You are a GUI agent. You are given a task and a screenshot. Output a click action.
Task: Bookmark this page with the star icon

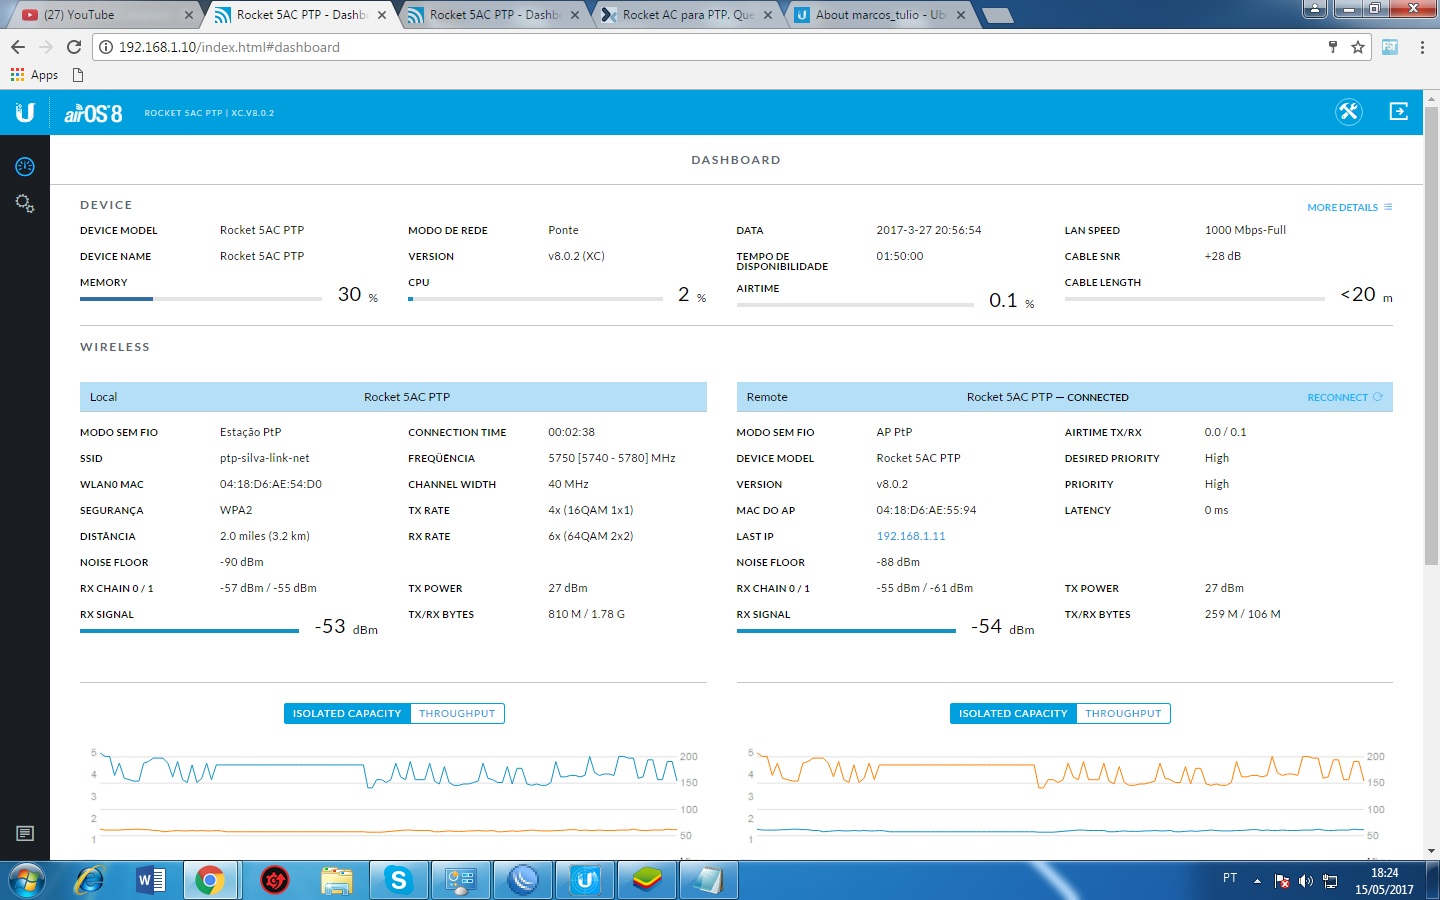(x=1358, y=47)
